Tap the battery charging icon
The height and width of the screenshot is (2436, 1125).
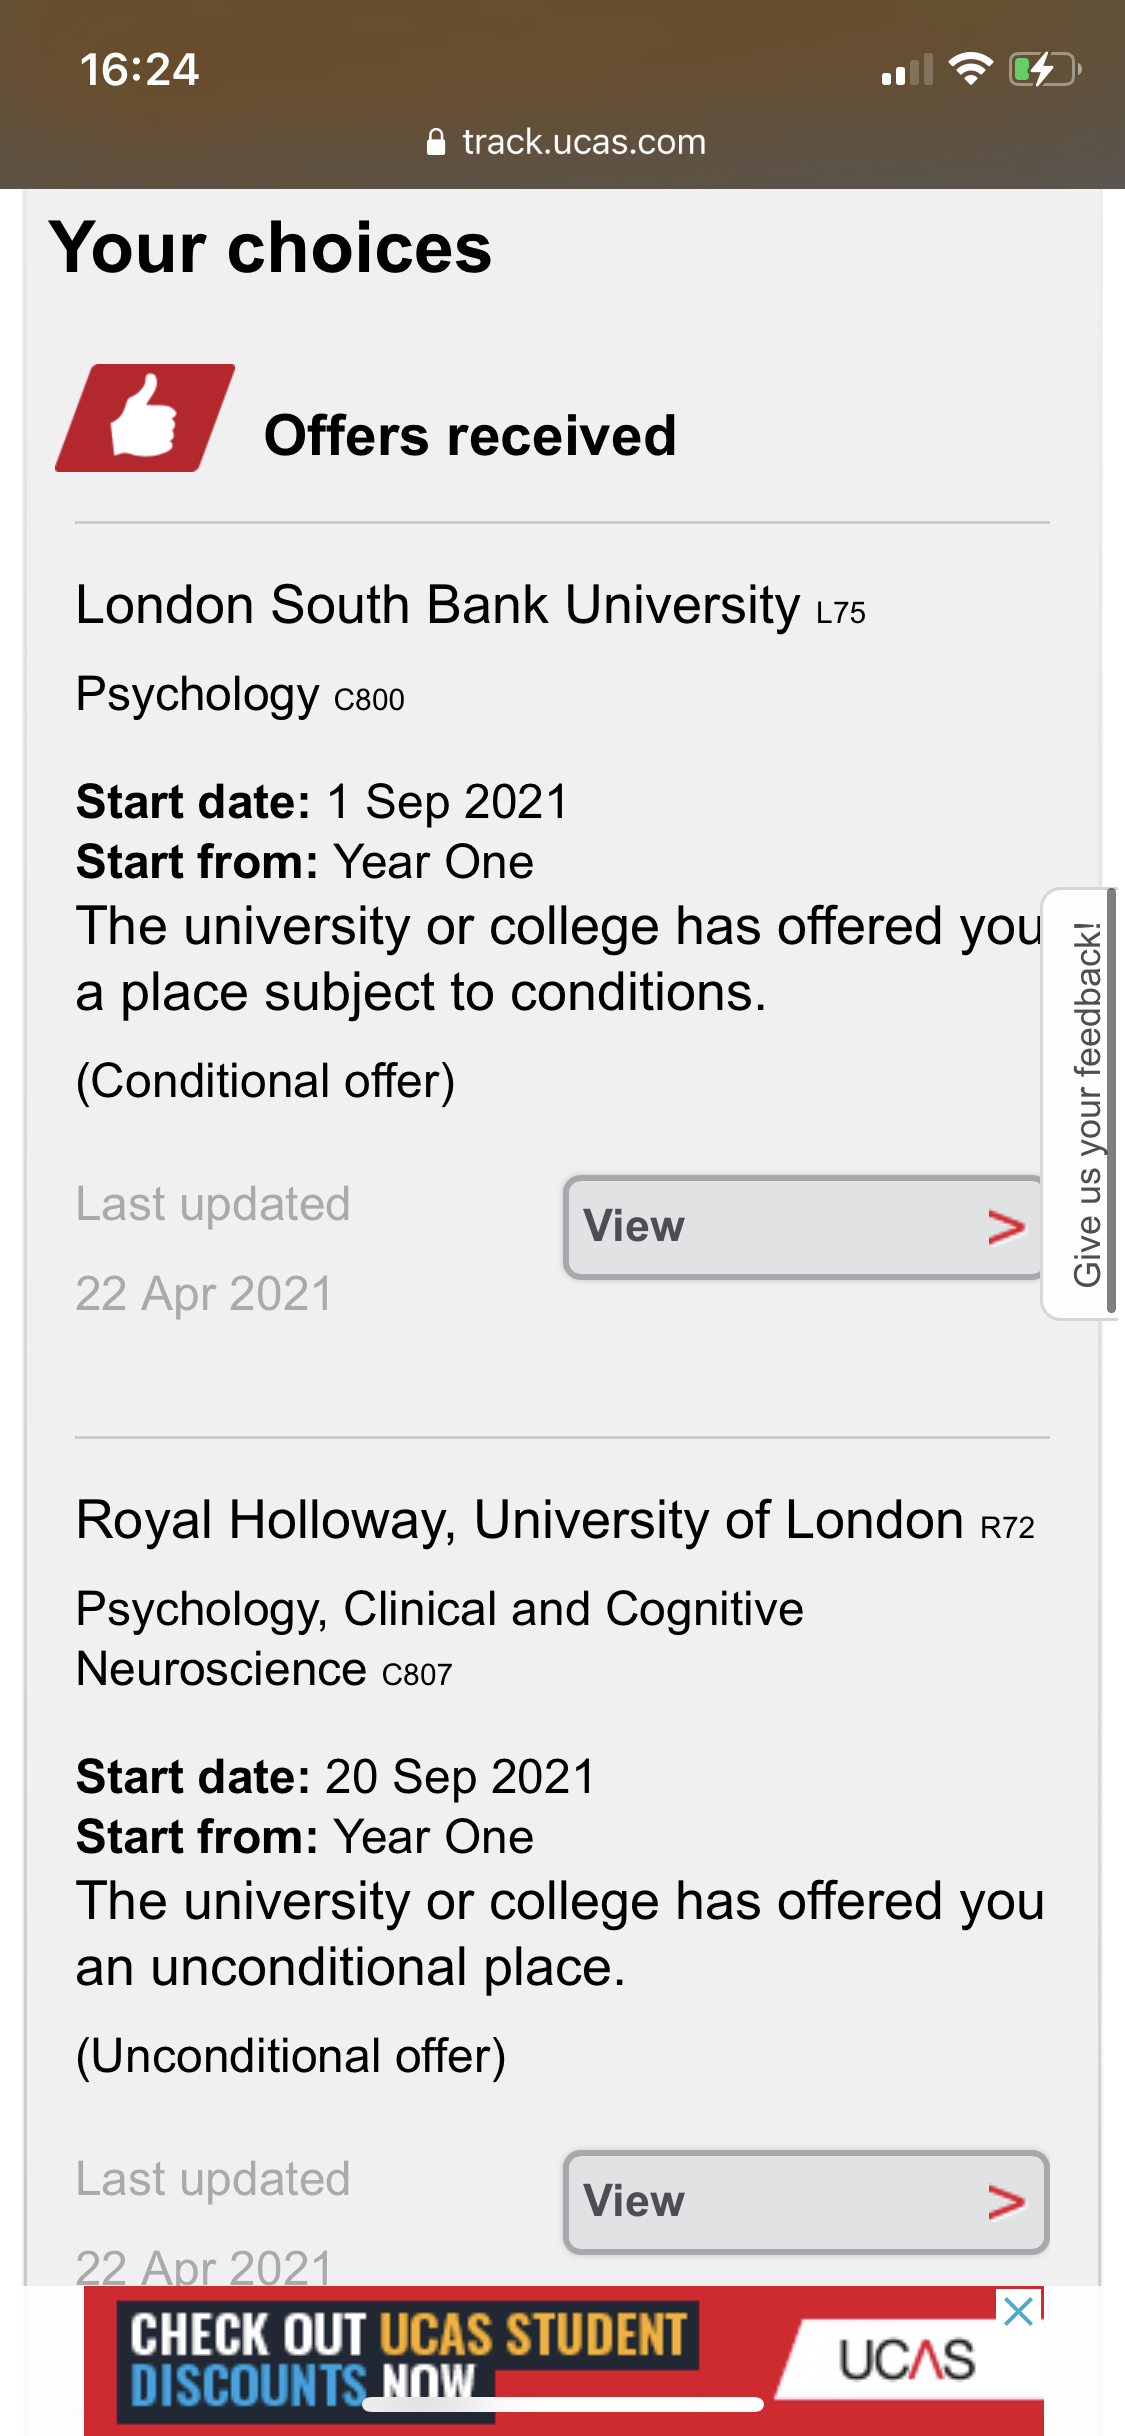coord(1045,69)
